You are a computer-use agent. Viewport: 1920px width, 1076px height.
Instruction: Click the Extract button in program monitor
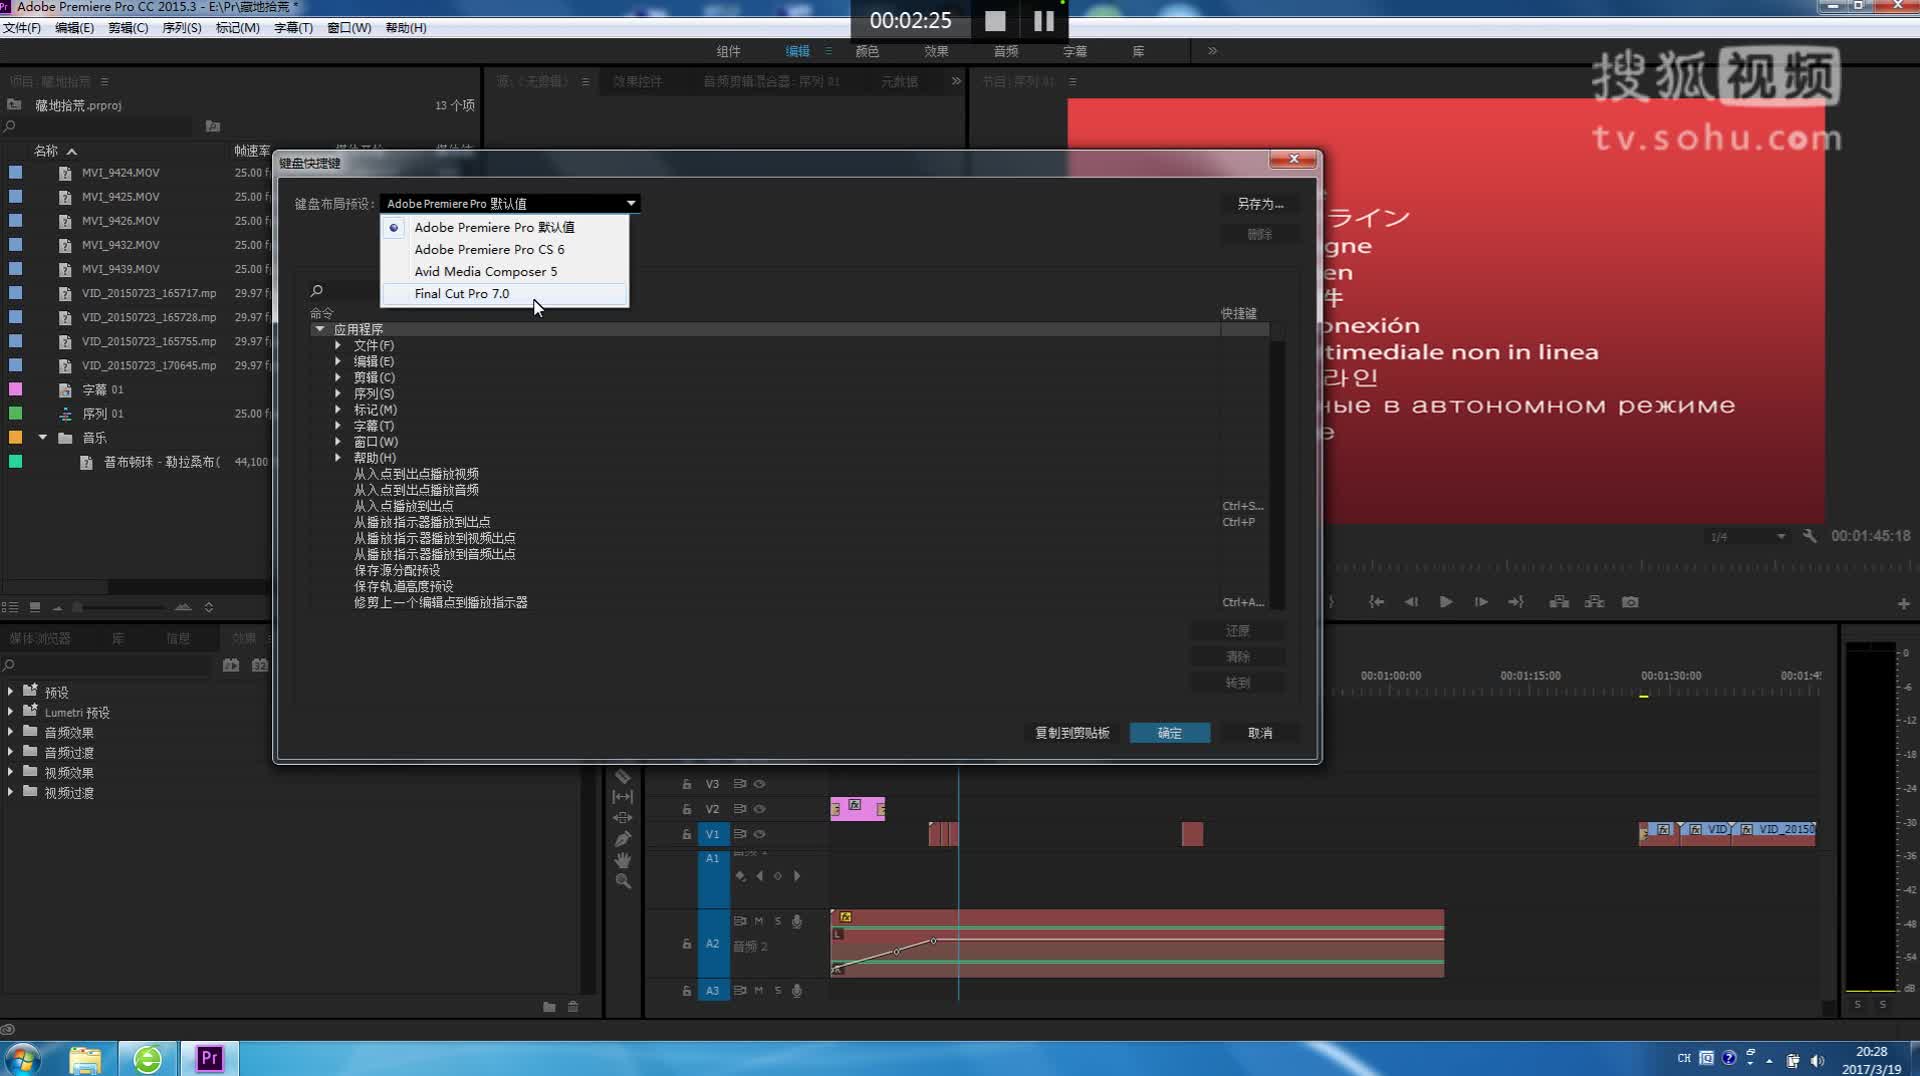[x=1594, y=602]
